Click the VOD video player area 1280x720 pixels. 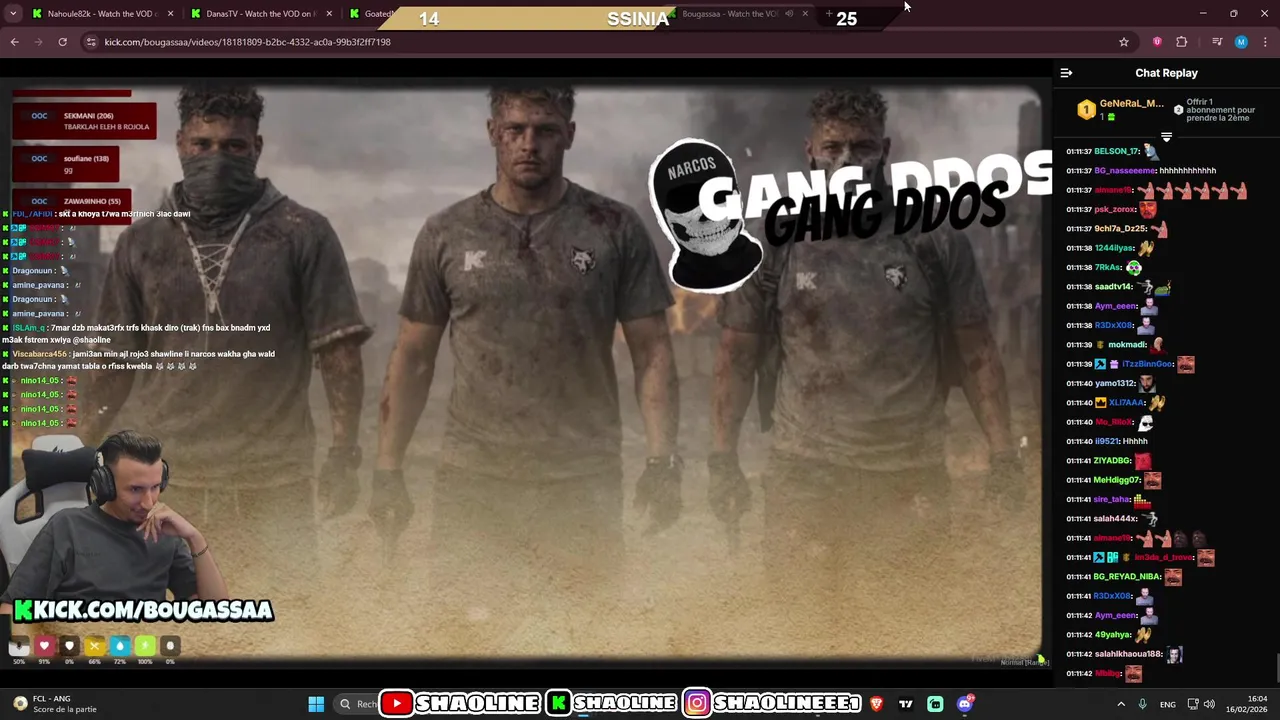526,372
